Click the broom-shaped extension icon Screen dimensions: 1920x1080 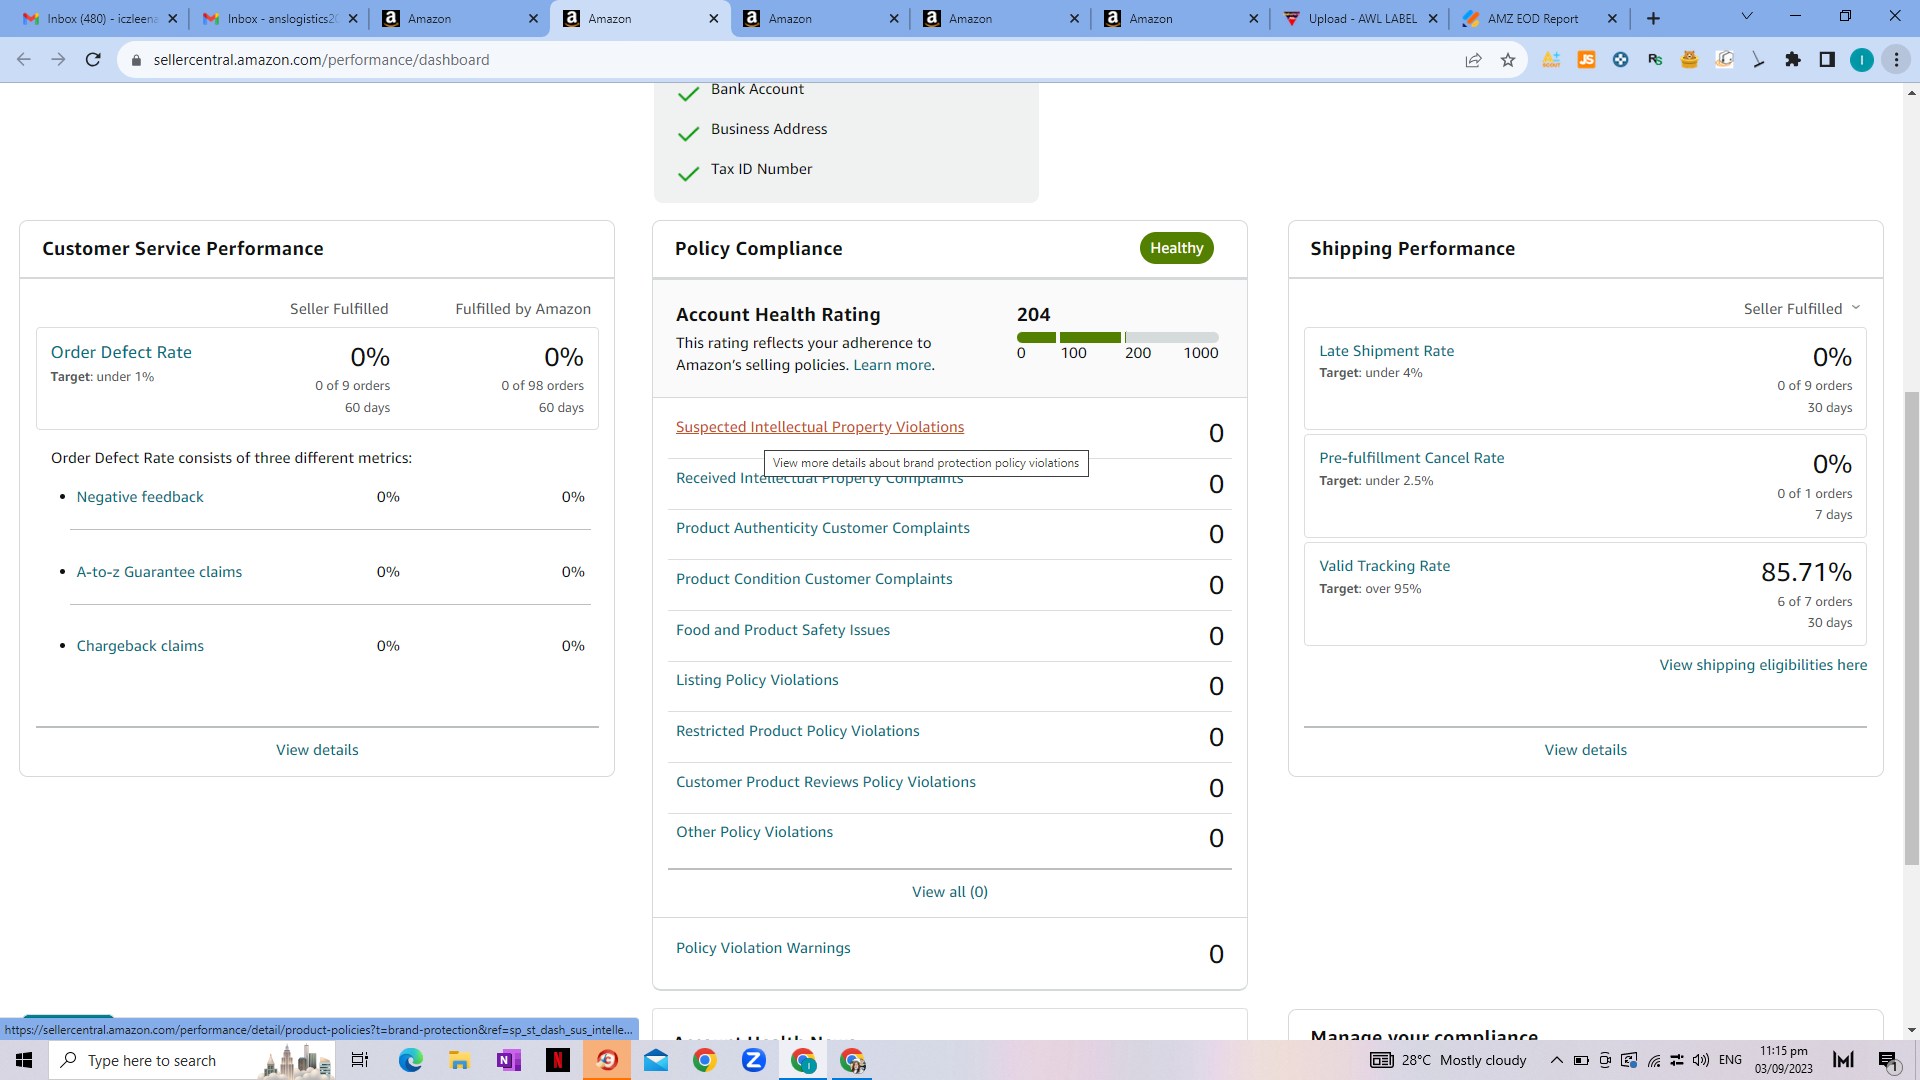point(1759,60)
